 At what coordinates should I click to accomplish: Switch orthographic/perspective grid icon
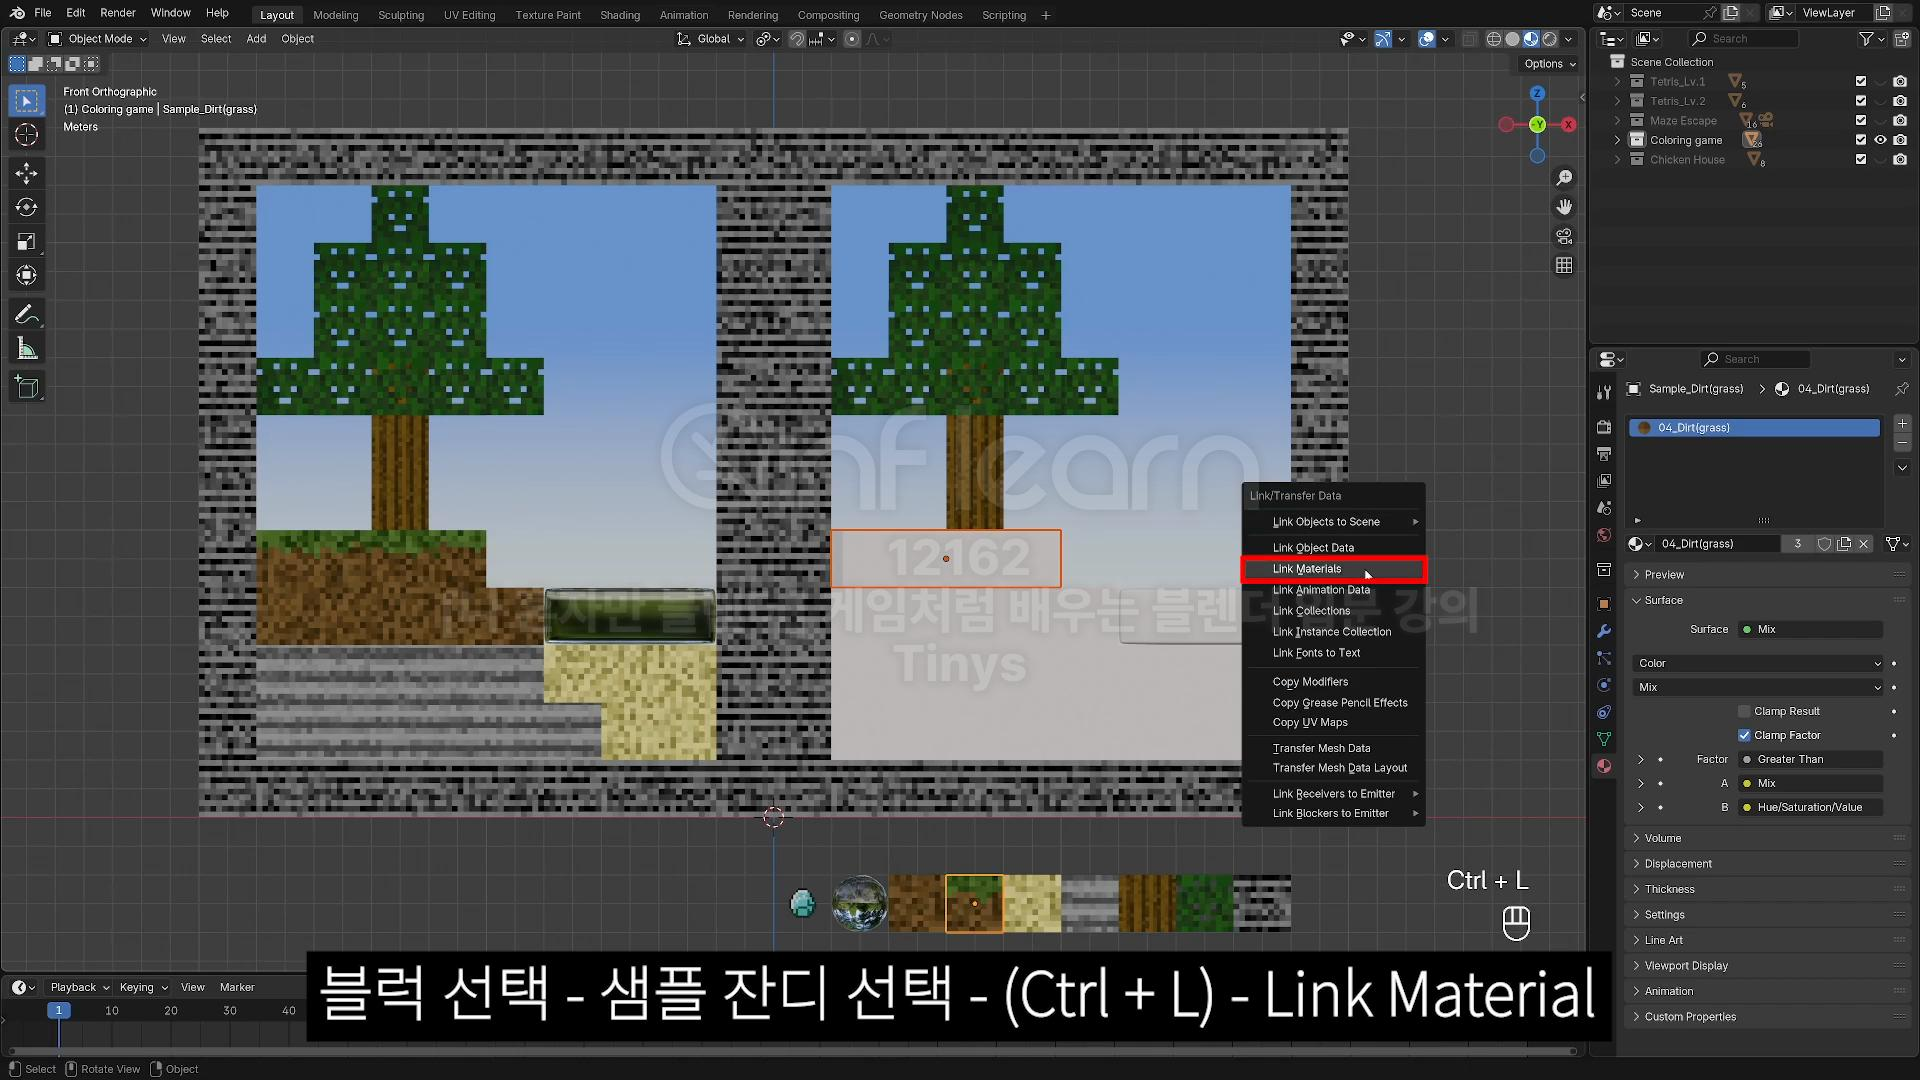1564,265
